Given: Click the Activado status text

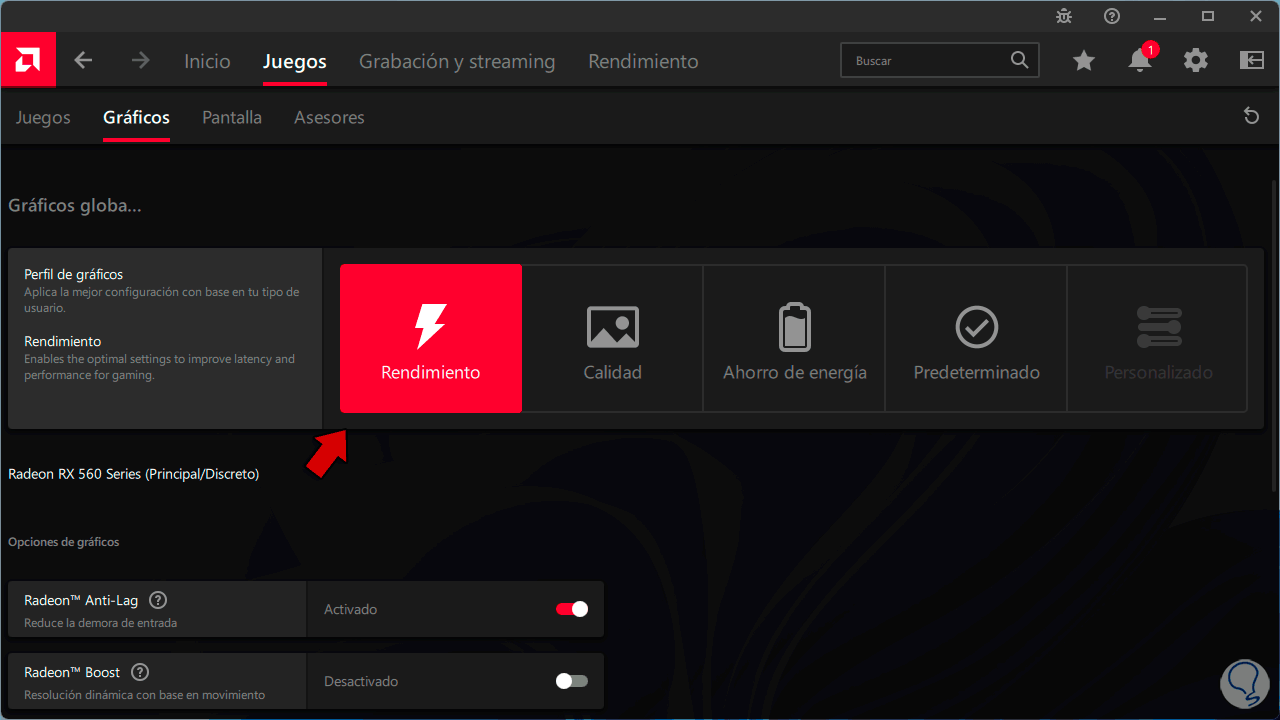Looking at the screenshot, I should pyautogui.click(x=351, y=609).
